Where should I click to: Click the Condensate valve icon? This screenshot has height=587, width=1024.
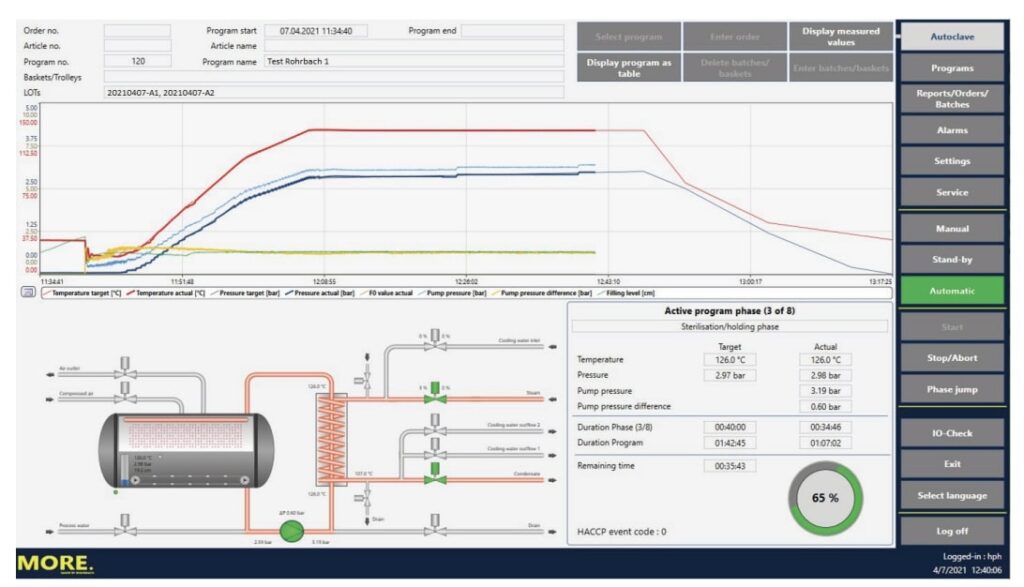[x=435, y=477]
